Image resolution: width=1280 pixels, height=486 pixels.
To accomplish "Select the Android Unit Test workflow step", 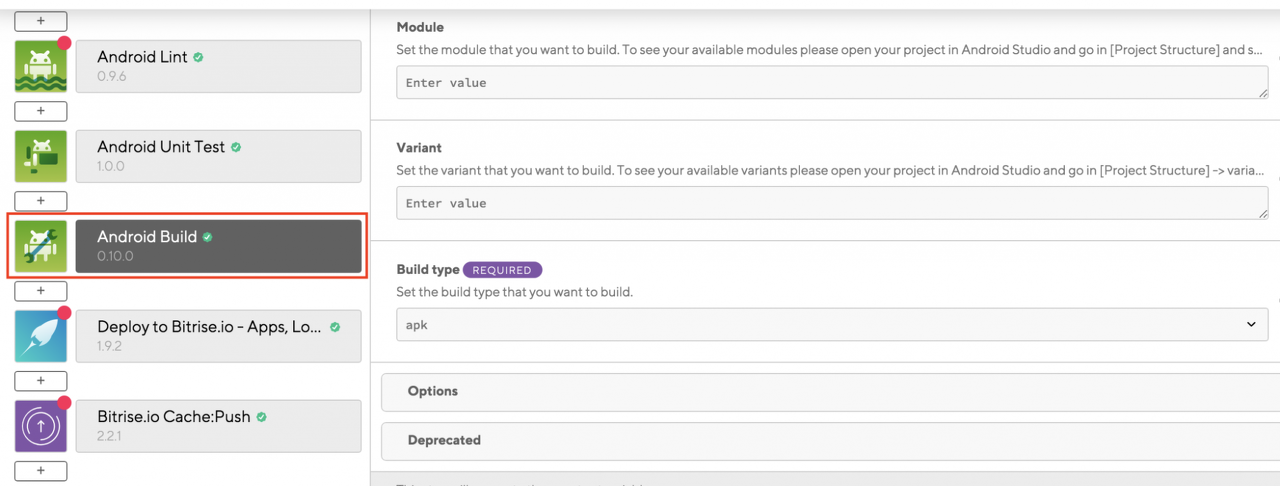I will click(x=218, y=156).
